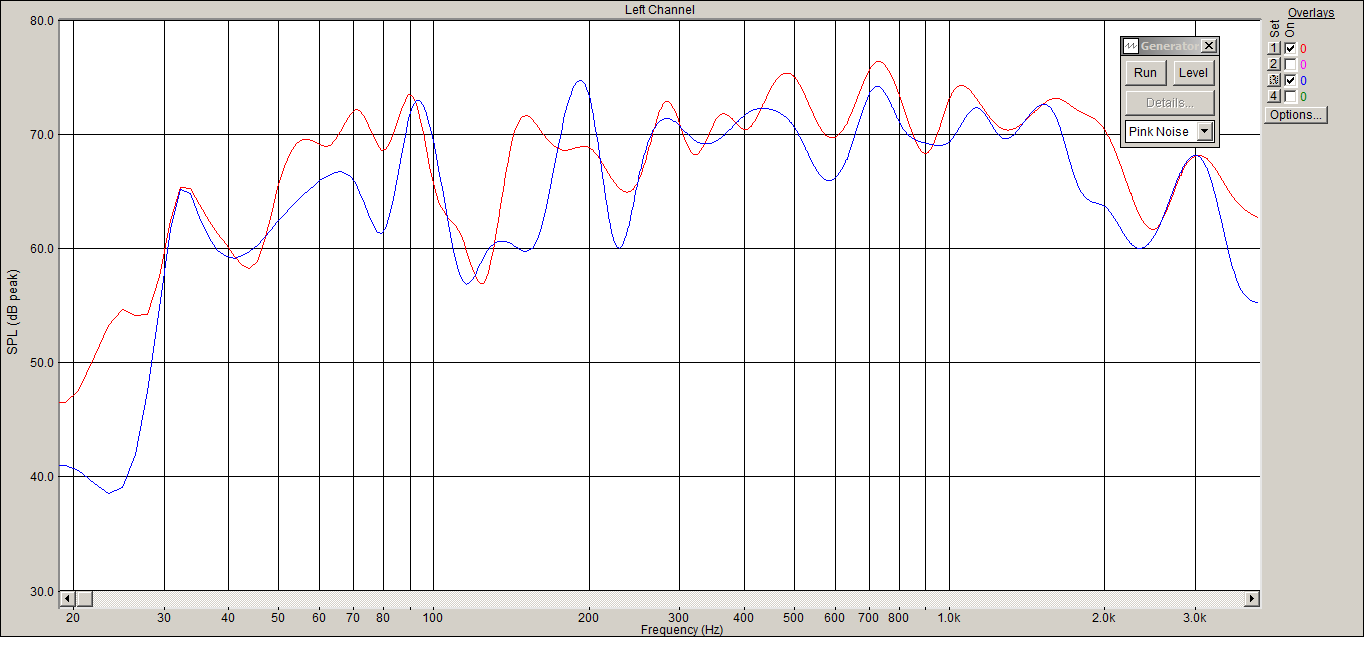Viewport: 1364px width, 652px height.
Task: Start the generator with Run
Action: click(1146, 72)
